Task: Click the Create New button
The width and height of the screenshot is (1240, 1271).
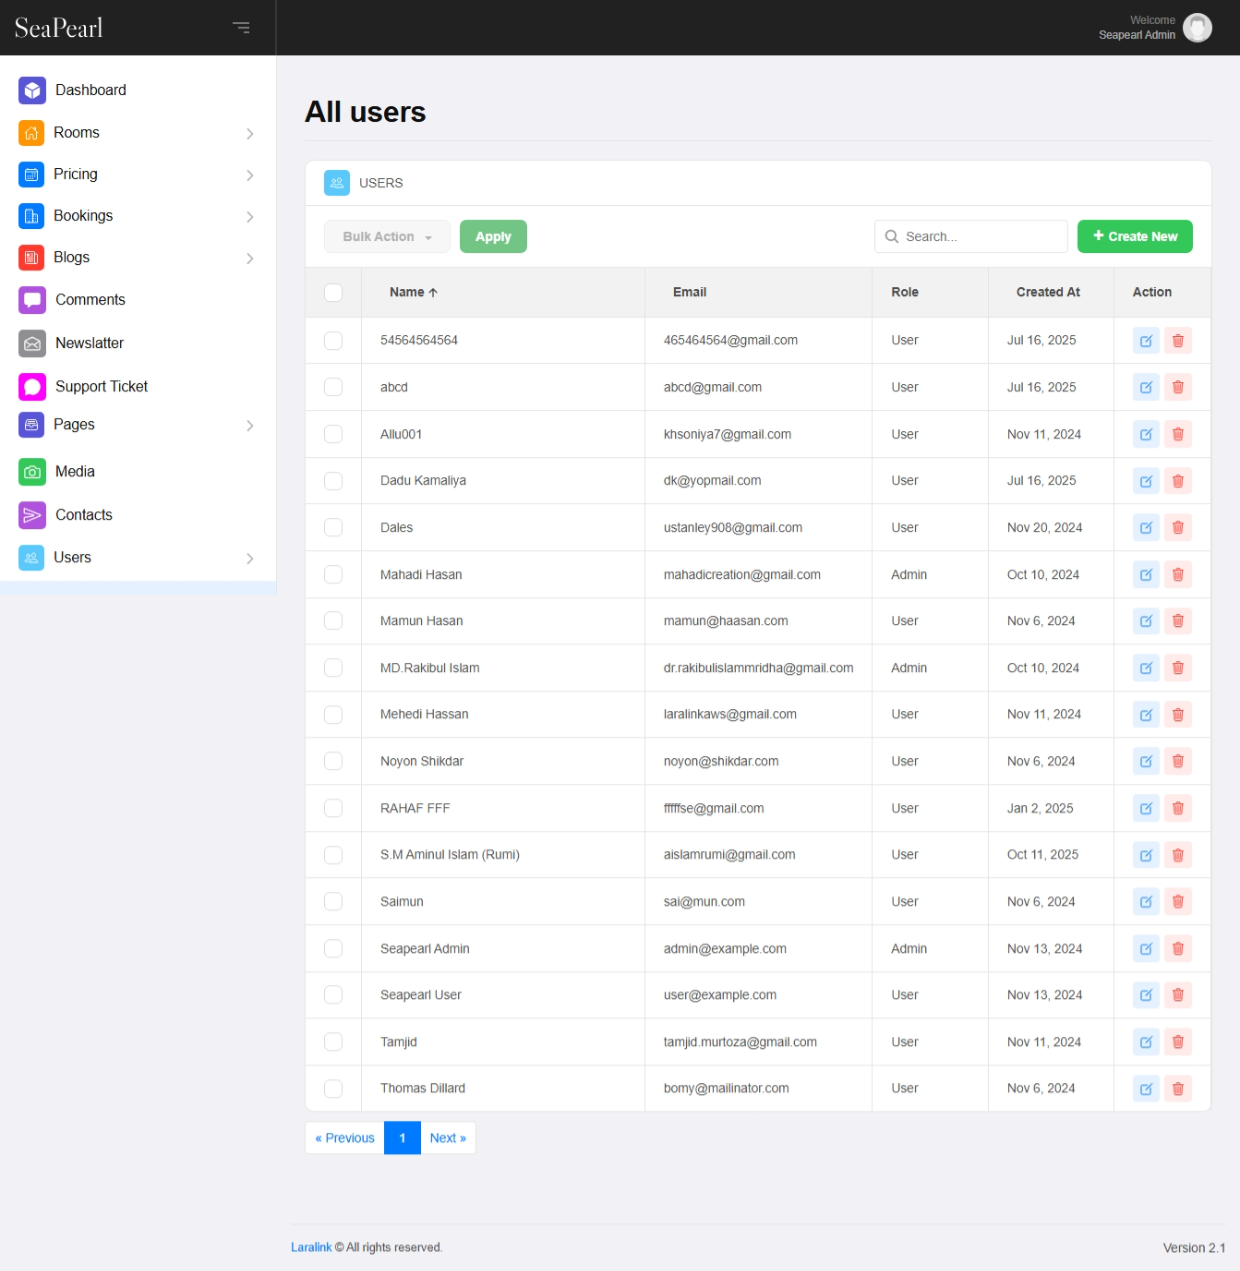Action: coord(1134,237)
